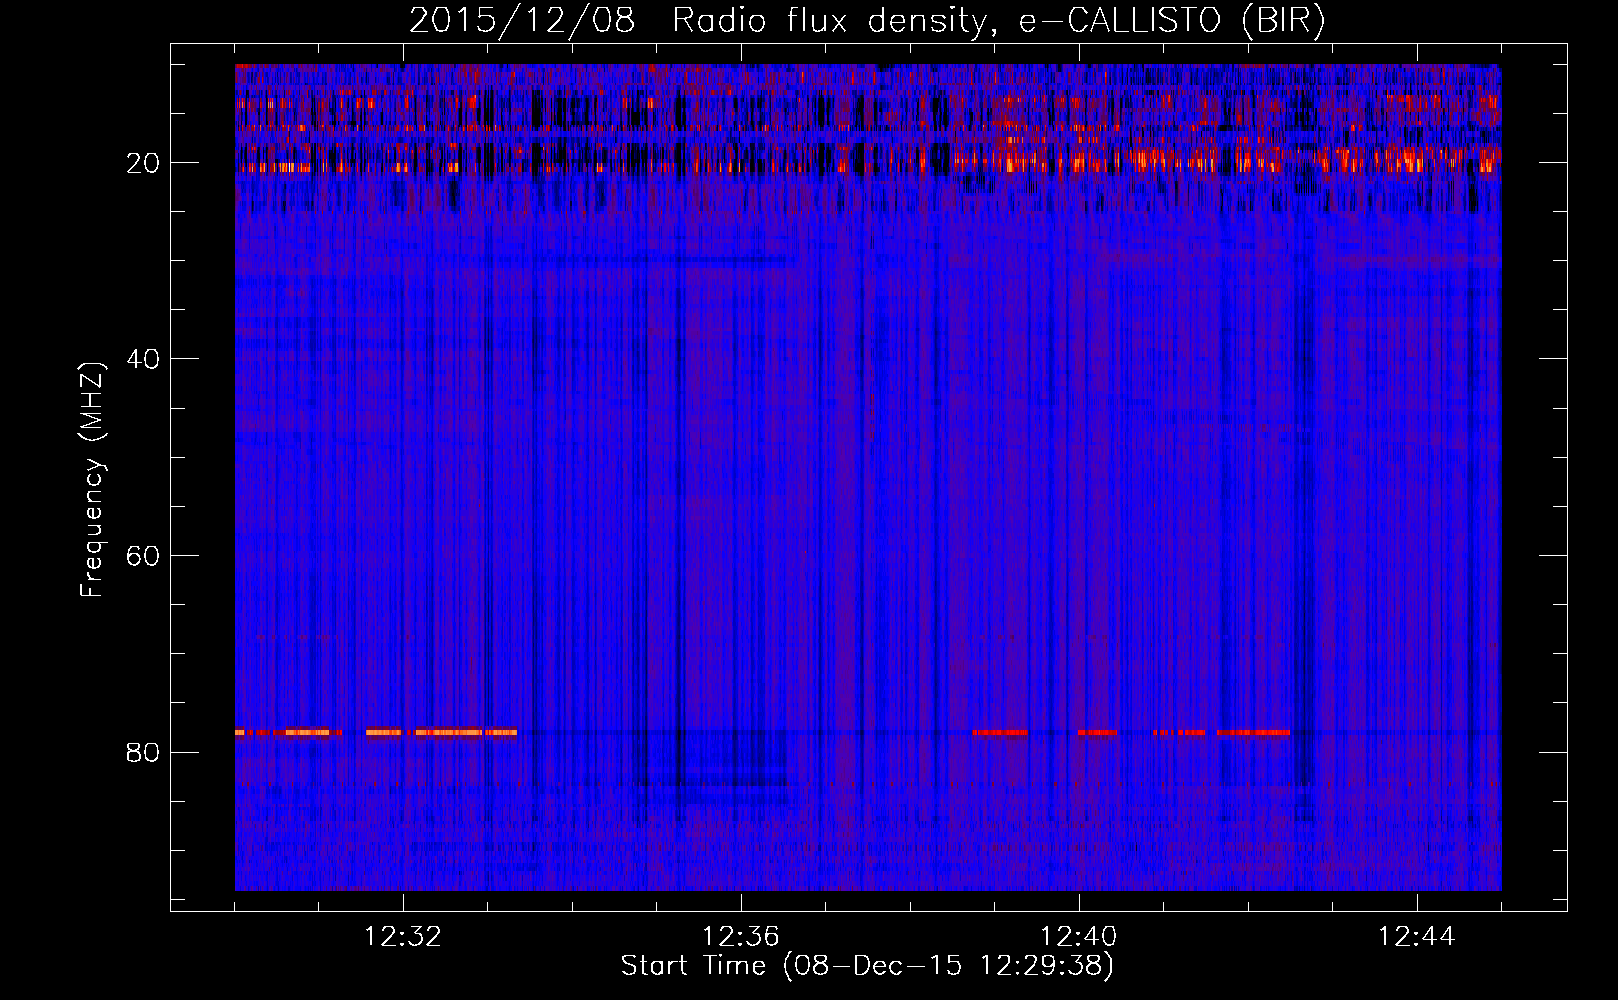
Task: Click the plot title mentioning e-CALLISTO (BIR)
Action: pos(867,21)
